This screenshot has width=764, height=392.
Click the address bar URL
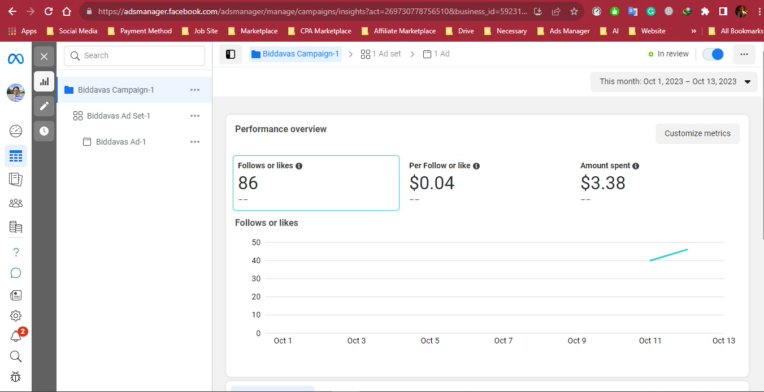312,11
